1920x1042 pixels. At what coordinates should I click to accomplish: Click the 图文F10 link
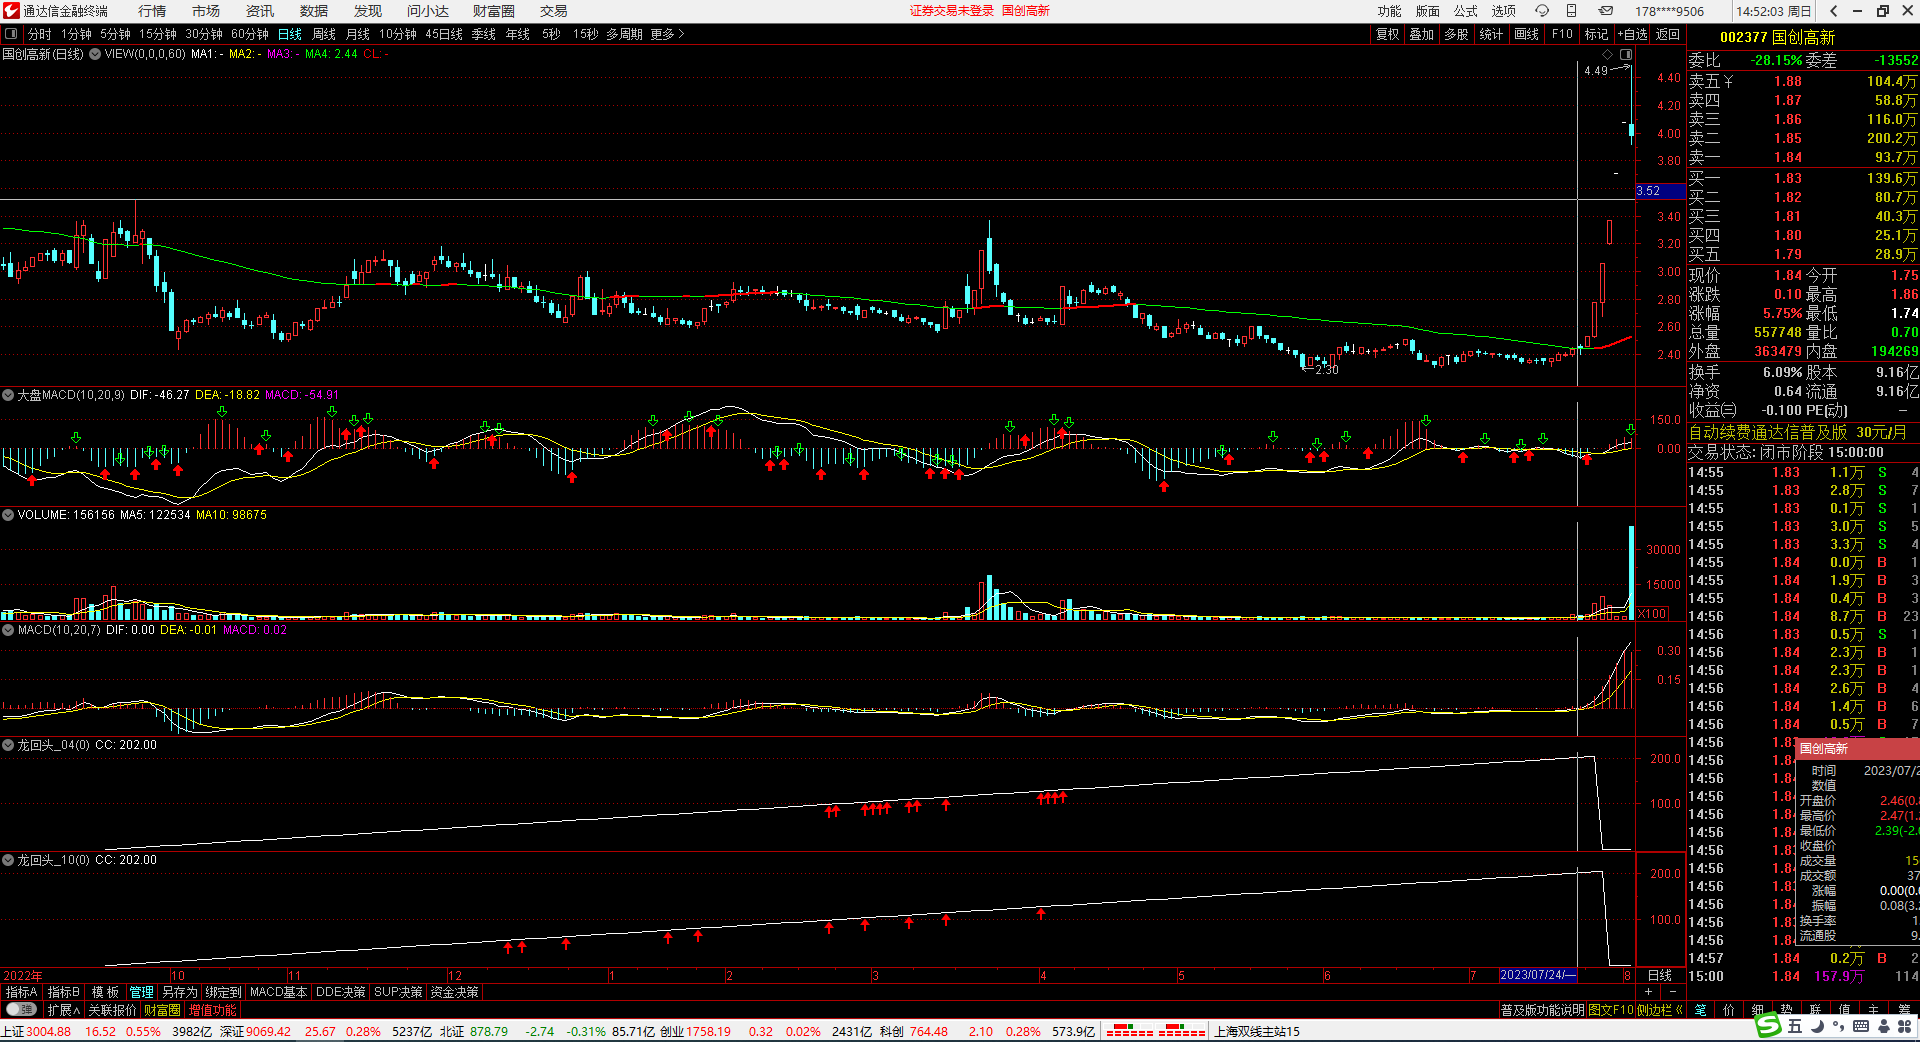click(1610, 1010)
